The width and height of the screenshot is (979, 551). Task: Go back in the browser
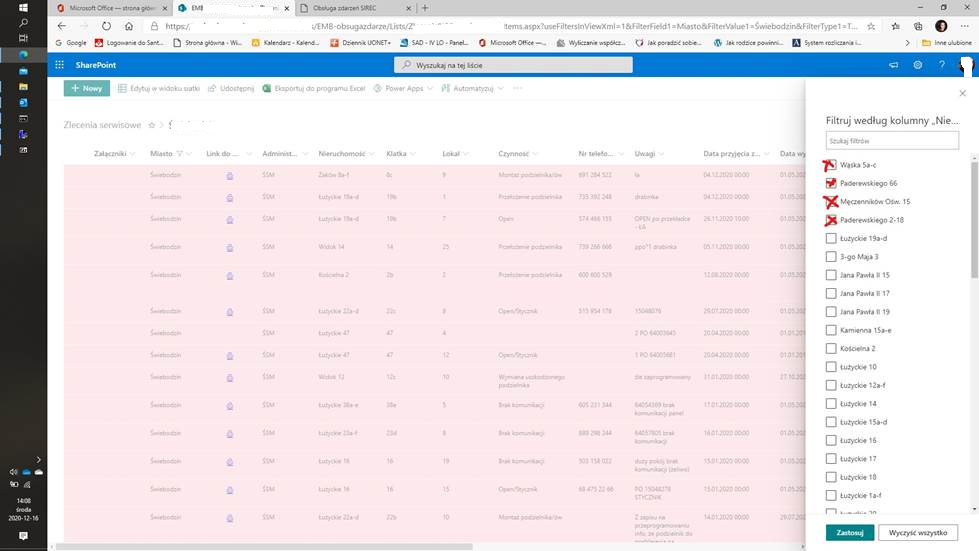61,26
